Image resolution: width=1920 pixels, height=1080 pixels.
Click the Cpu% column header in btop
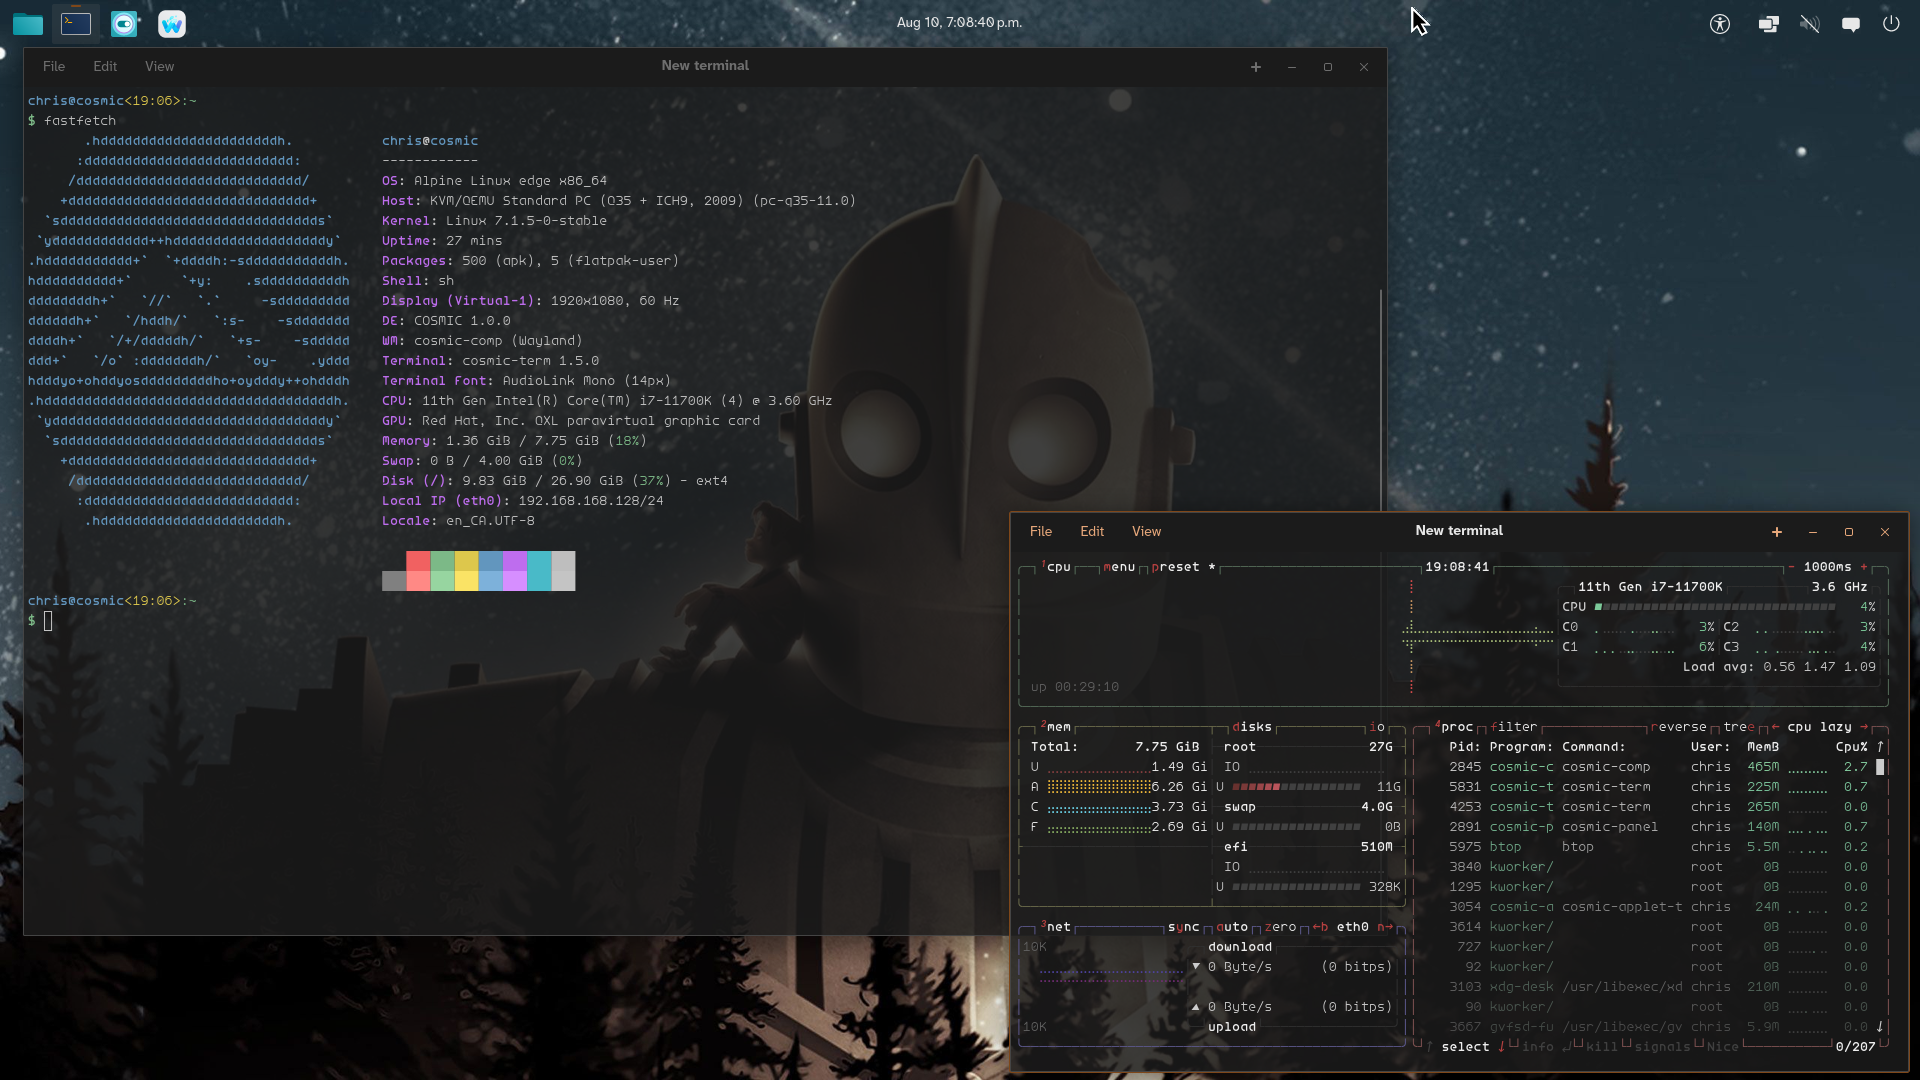click(x=1852, y=747)
